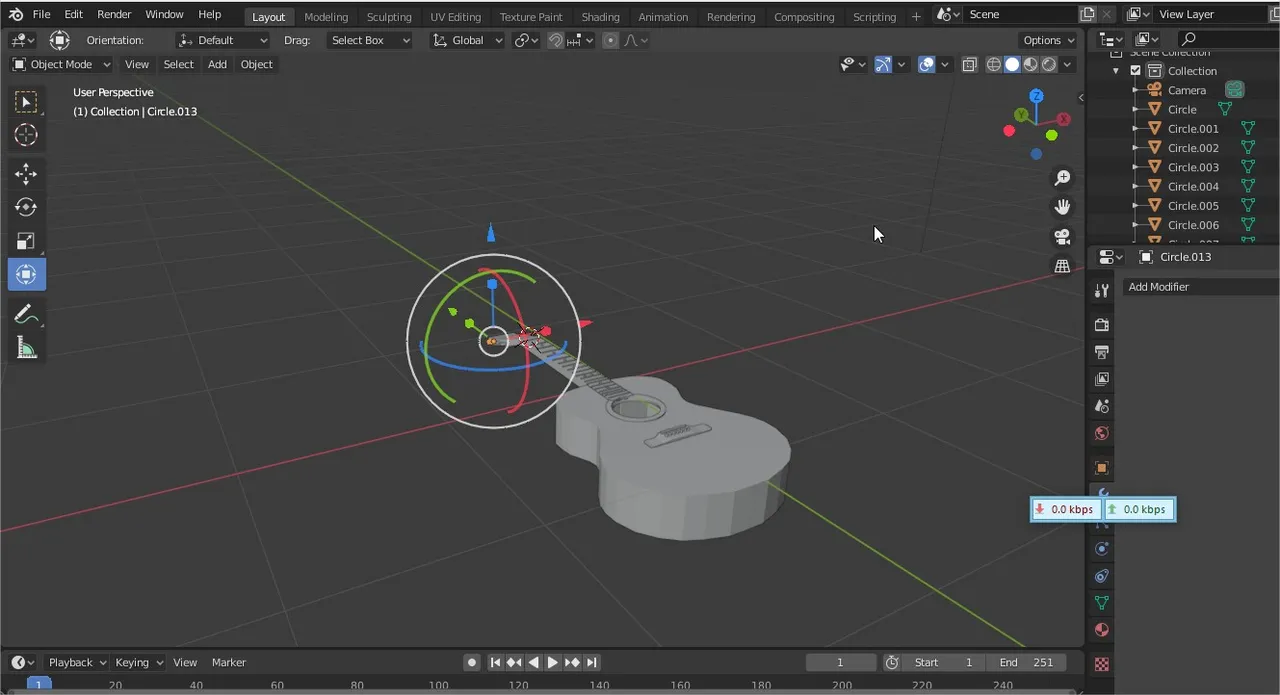1280x695 pixels.
Task: Open the Object Constraints properties tab
Action: [1102, 576]
